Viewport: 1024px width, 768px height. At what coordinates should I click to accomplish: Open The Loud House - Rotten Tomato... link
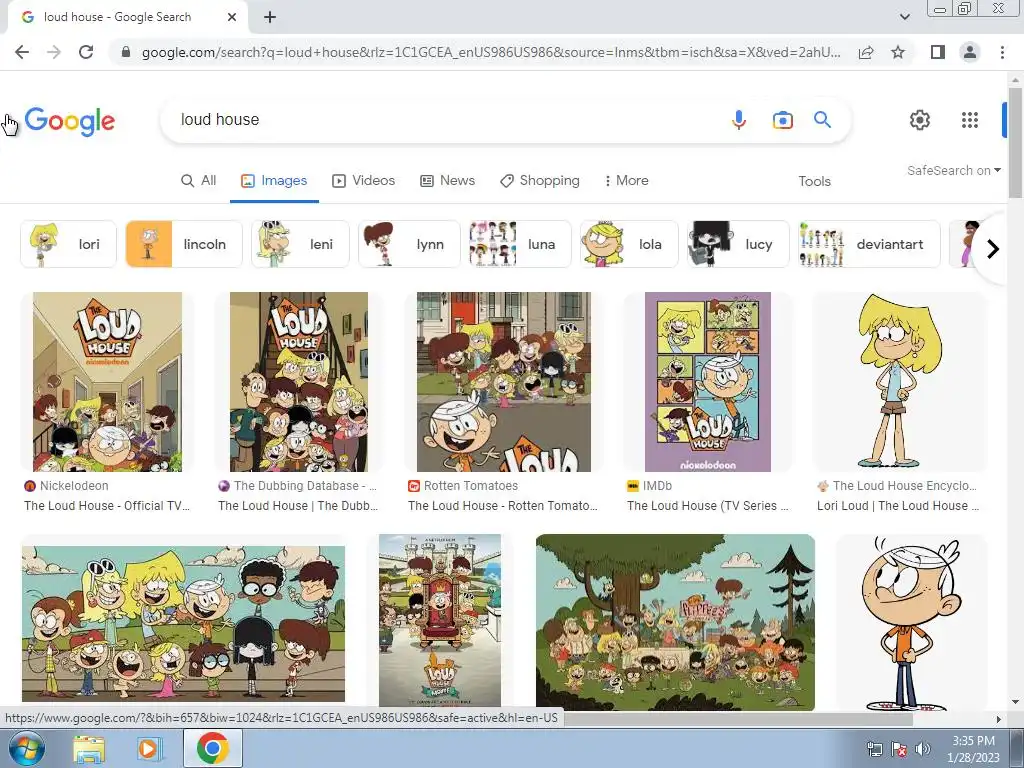[x=503, y=506]
